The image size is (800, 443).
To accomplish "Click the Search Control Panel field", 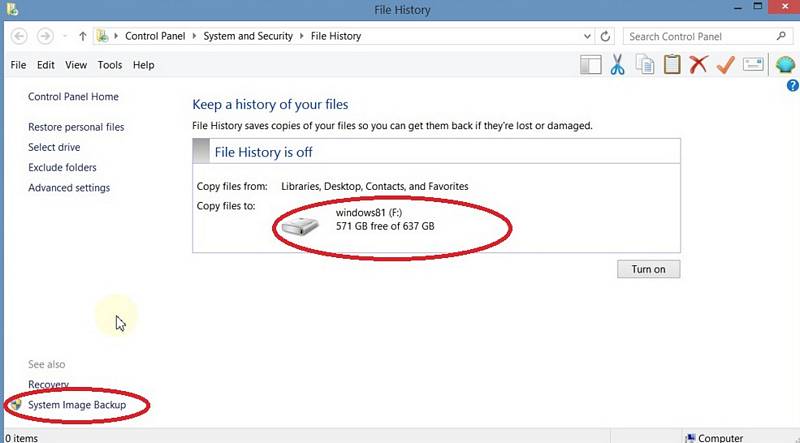I will pyautogui.click(x=698, y=36).
